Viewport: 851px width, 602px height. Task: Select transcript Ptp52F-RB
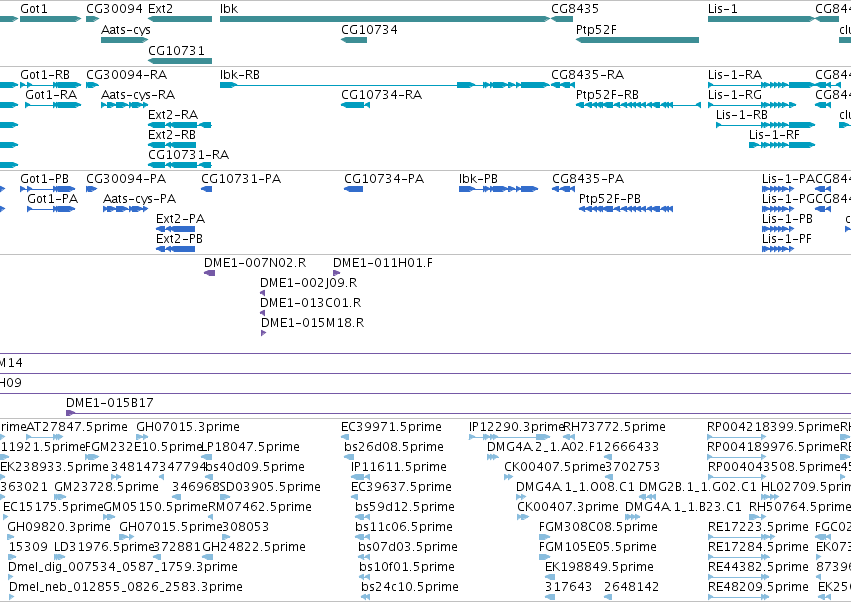click(638, 105)
